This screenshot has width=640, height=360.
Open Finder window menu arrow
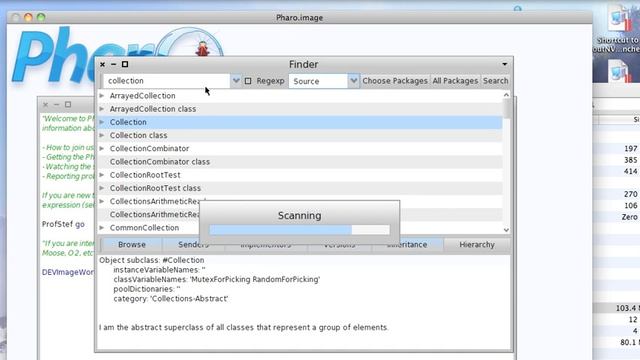(504, 64)
